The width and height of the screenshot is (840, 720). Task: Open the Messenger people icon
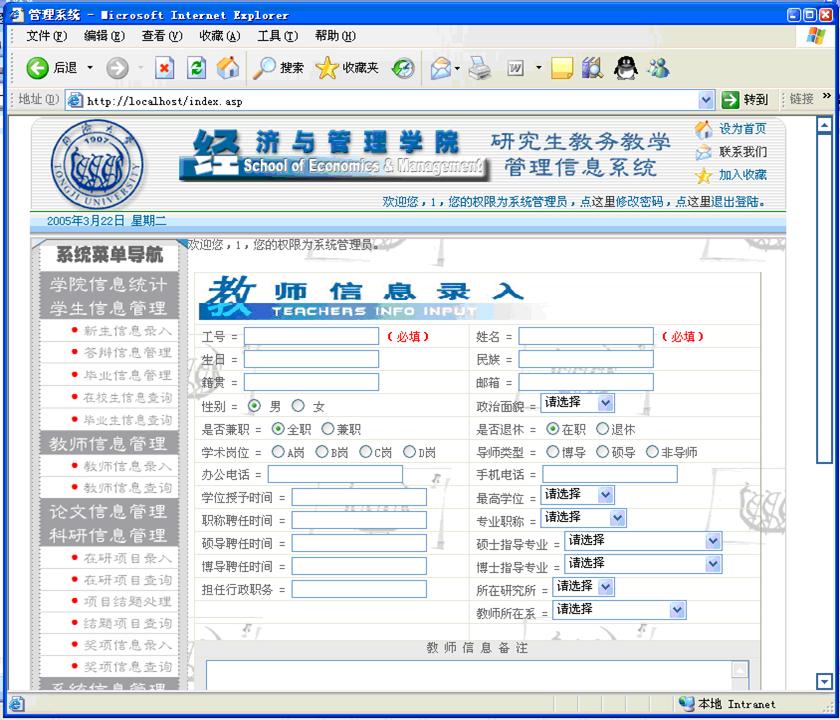tap(658, 68)
